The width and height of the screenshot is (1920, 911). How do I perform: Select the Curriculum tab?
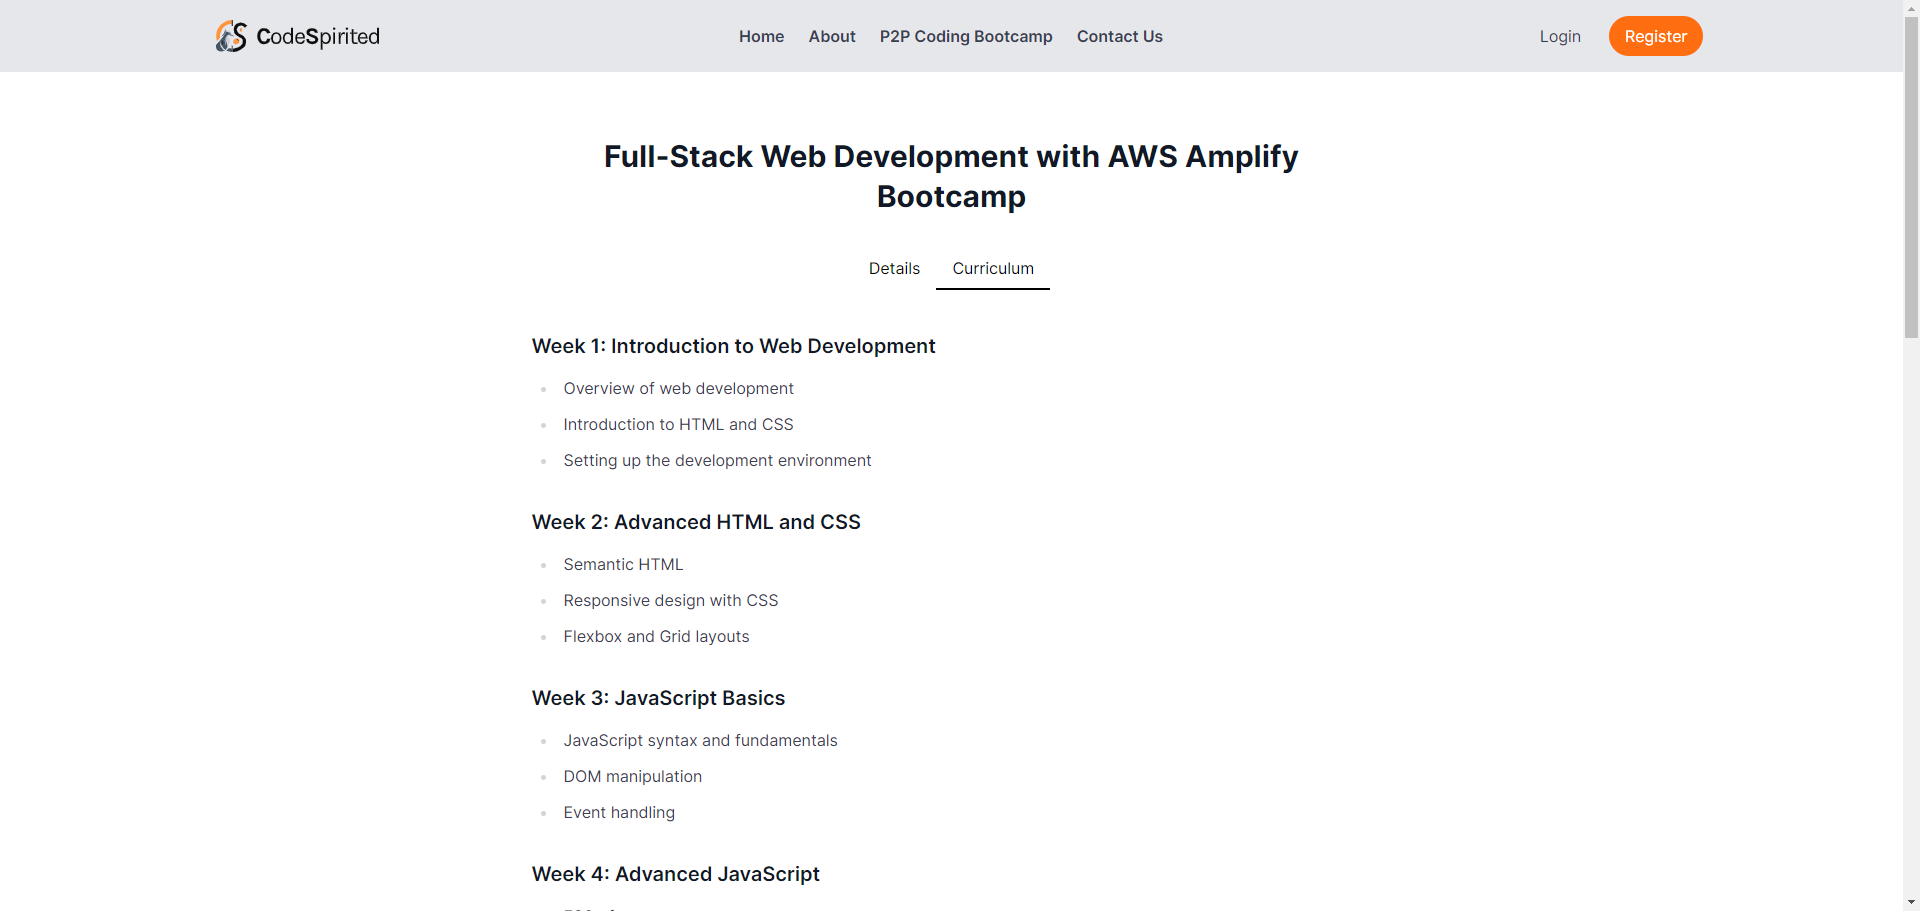(x=993, y=268)
